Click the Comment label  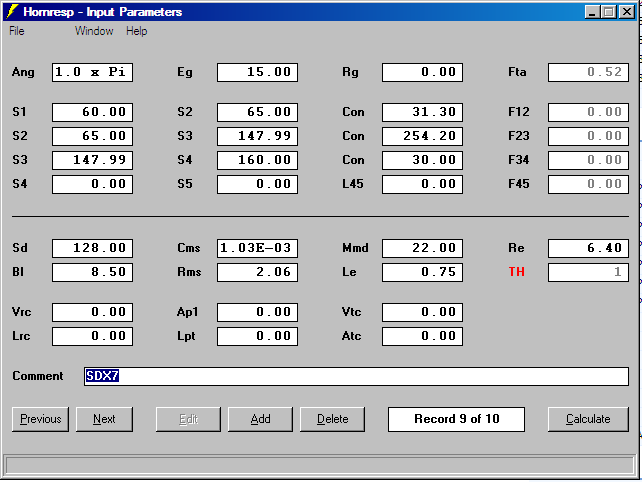[38, 376]
